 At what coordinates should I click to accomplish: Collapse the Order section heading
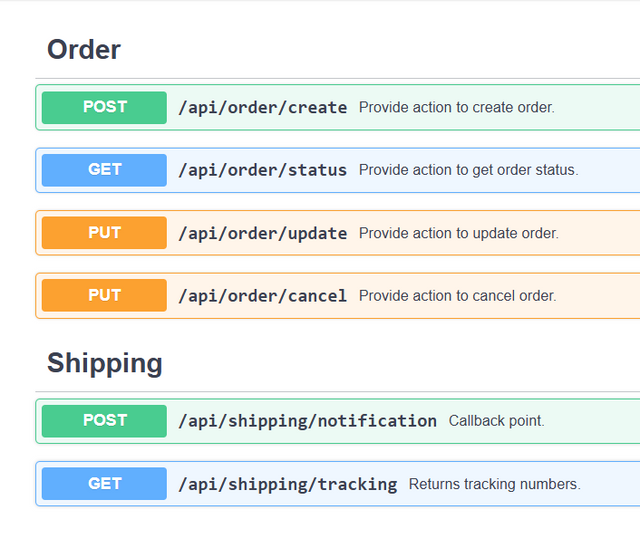[84, 50]
